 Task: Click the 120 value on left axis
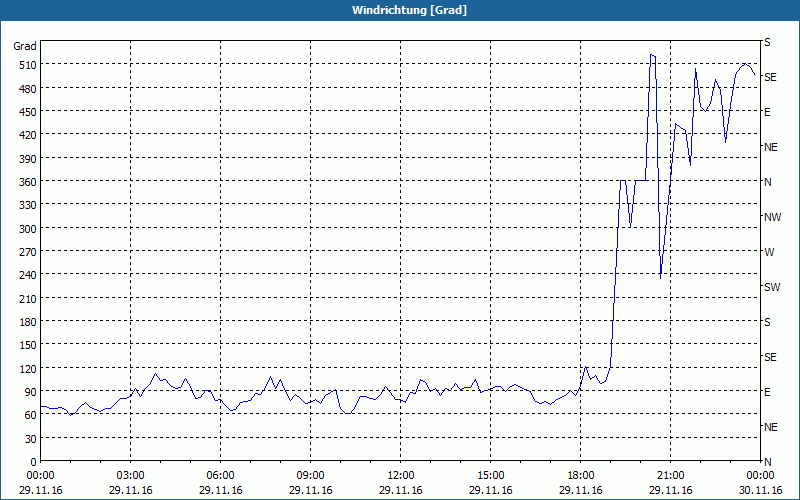pyautogui.click(x=28, y=369)
